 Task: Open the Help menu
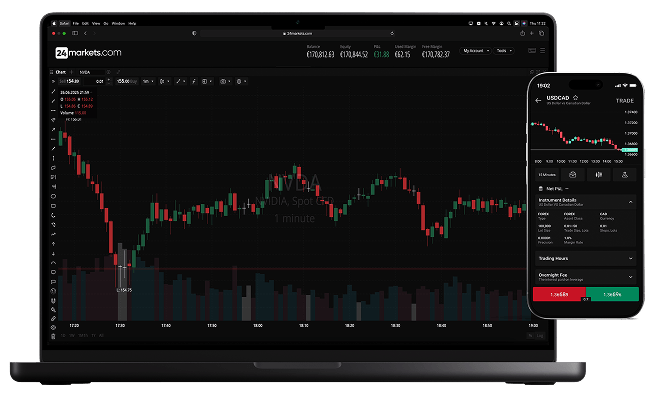pyautogui.click(x=132, y=24)
